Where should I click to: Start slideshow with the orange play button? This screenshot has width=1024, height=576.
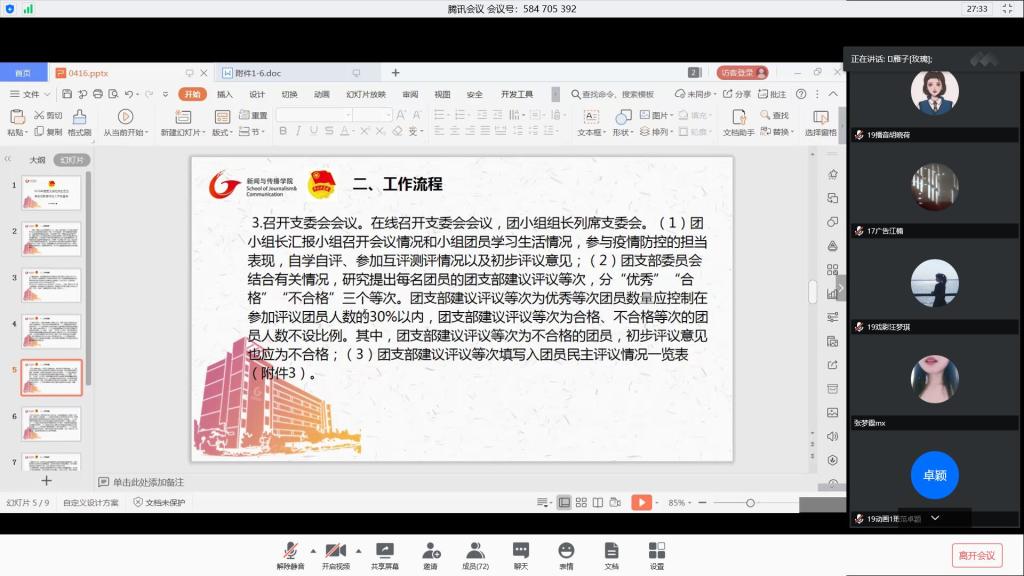[641, 502]
